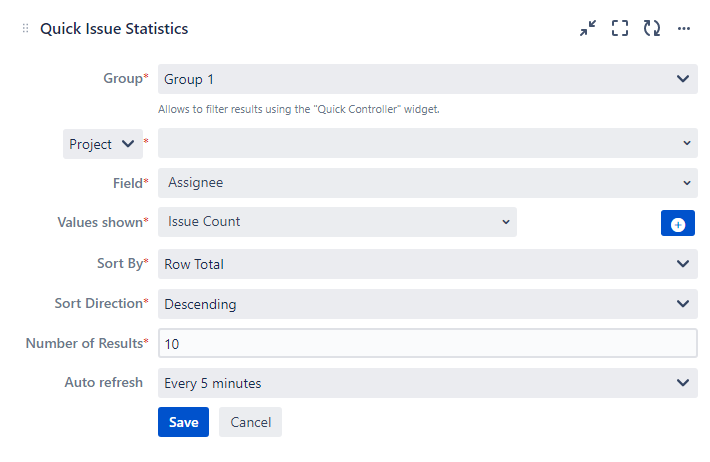This screenshot has height=462, width=710.
Task: Open the gadget more options menu
Action: coord(684,29)
